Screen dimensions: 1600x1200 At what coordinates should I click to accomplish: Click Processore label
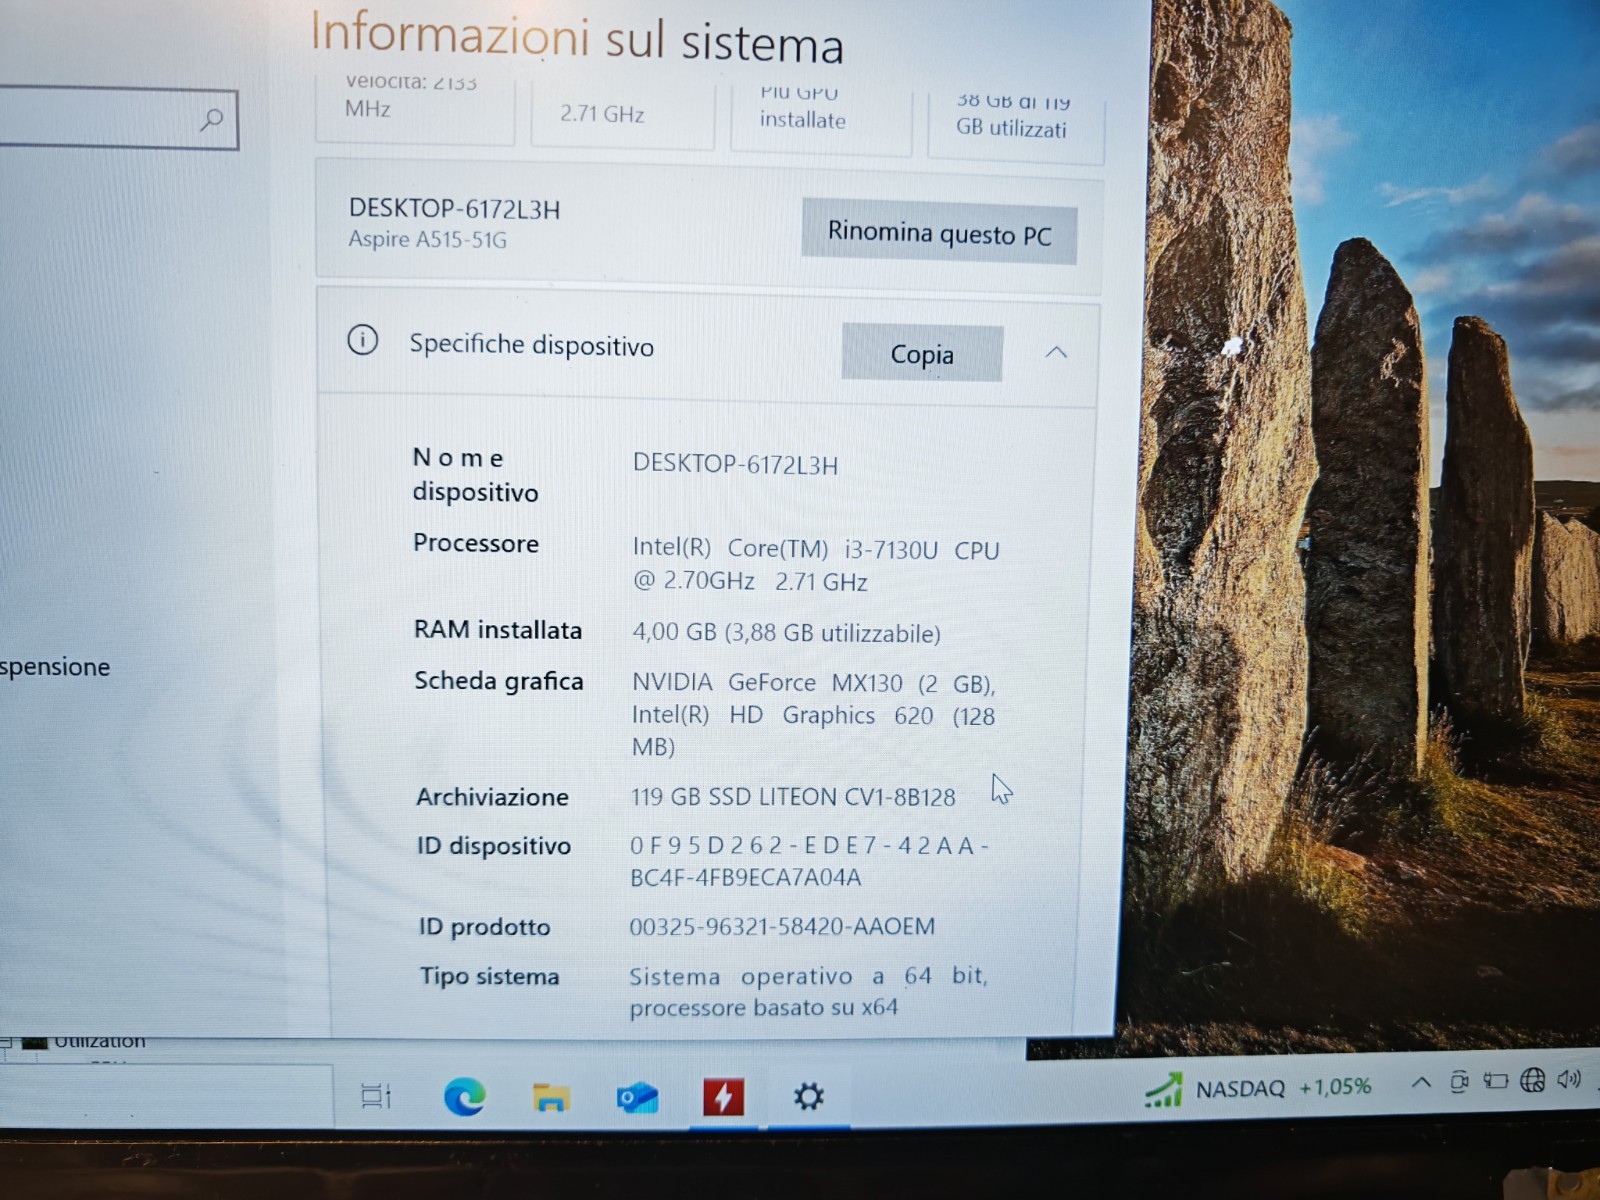[476, 543]
